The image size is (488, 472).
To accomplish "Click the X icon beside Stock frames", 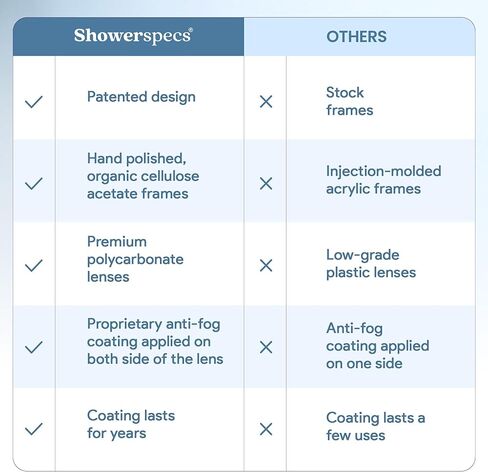I will (266, 102).
